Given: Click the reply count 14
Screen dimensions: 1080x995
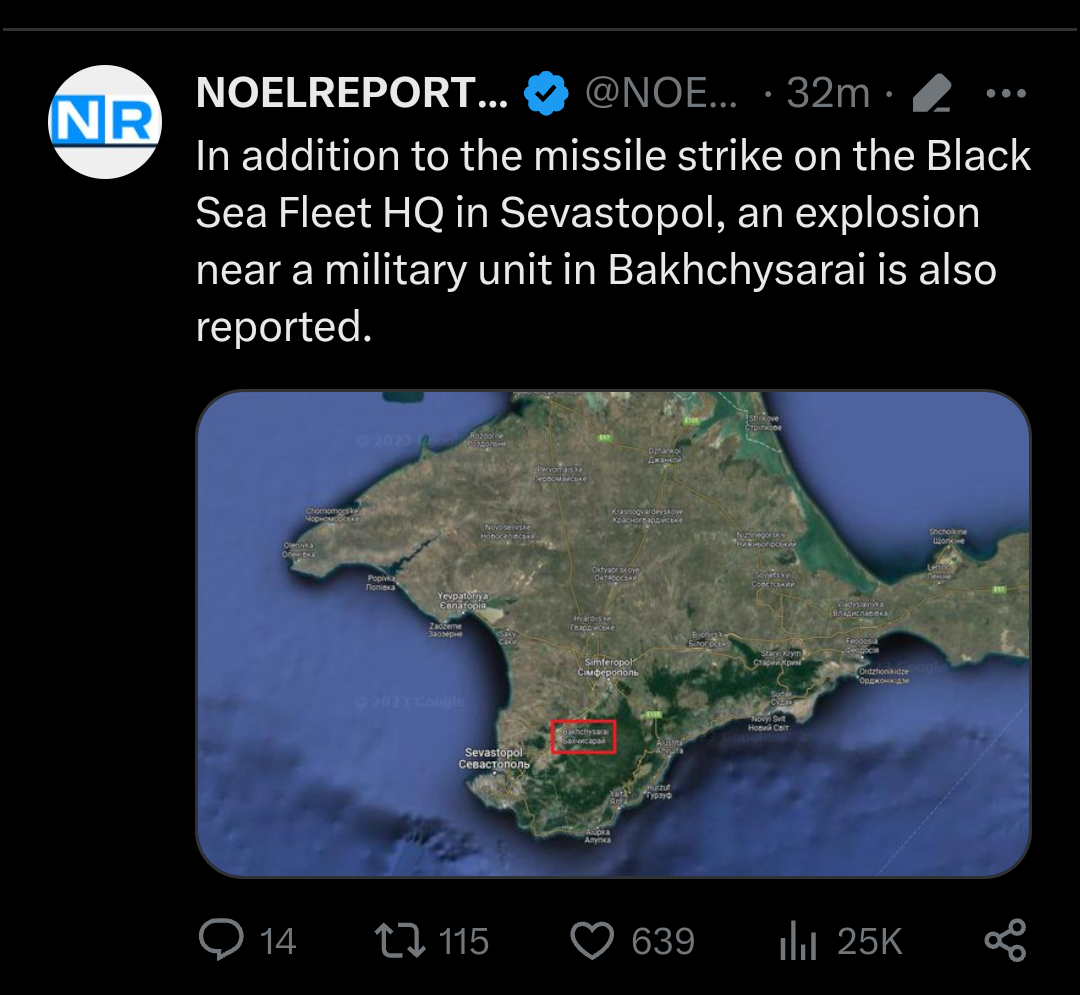Looking at the screenshot, I should tap(278, 941).
